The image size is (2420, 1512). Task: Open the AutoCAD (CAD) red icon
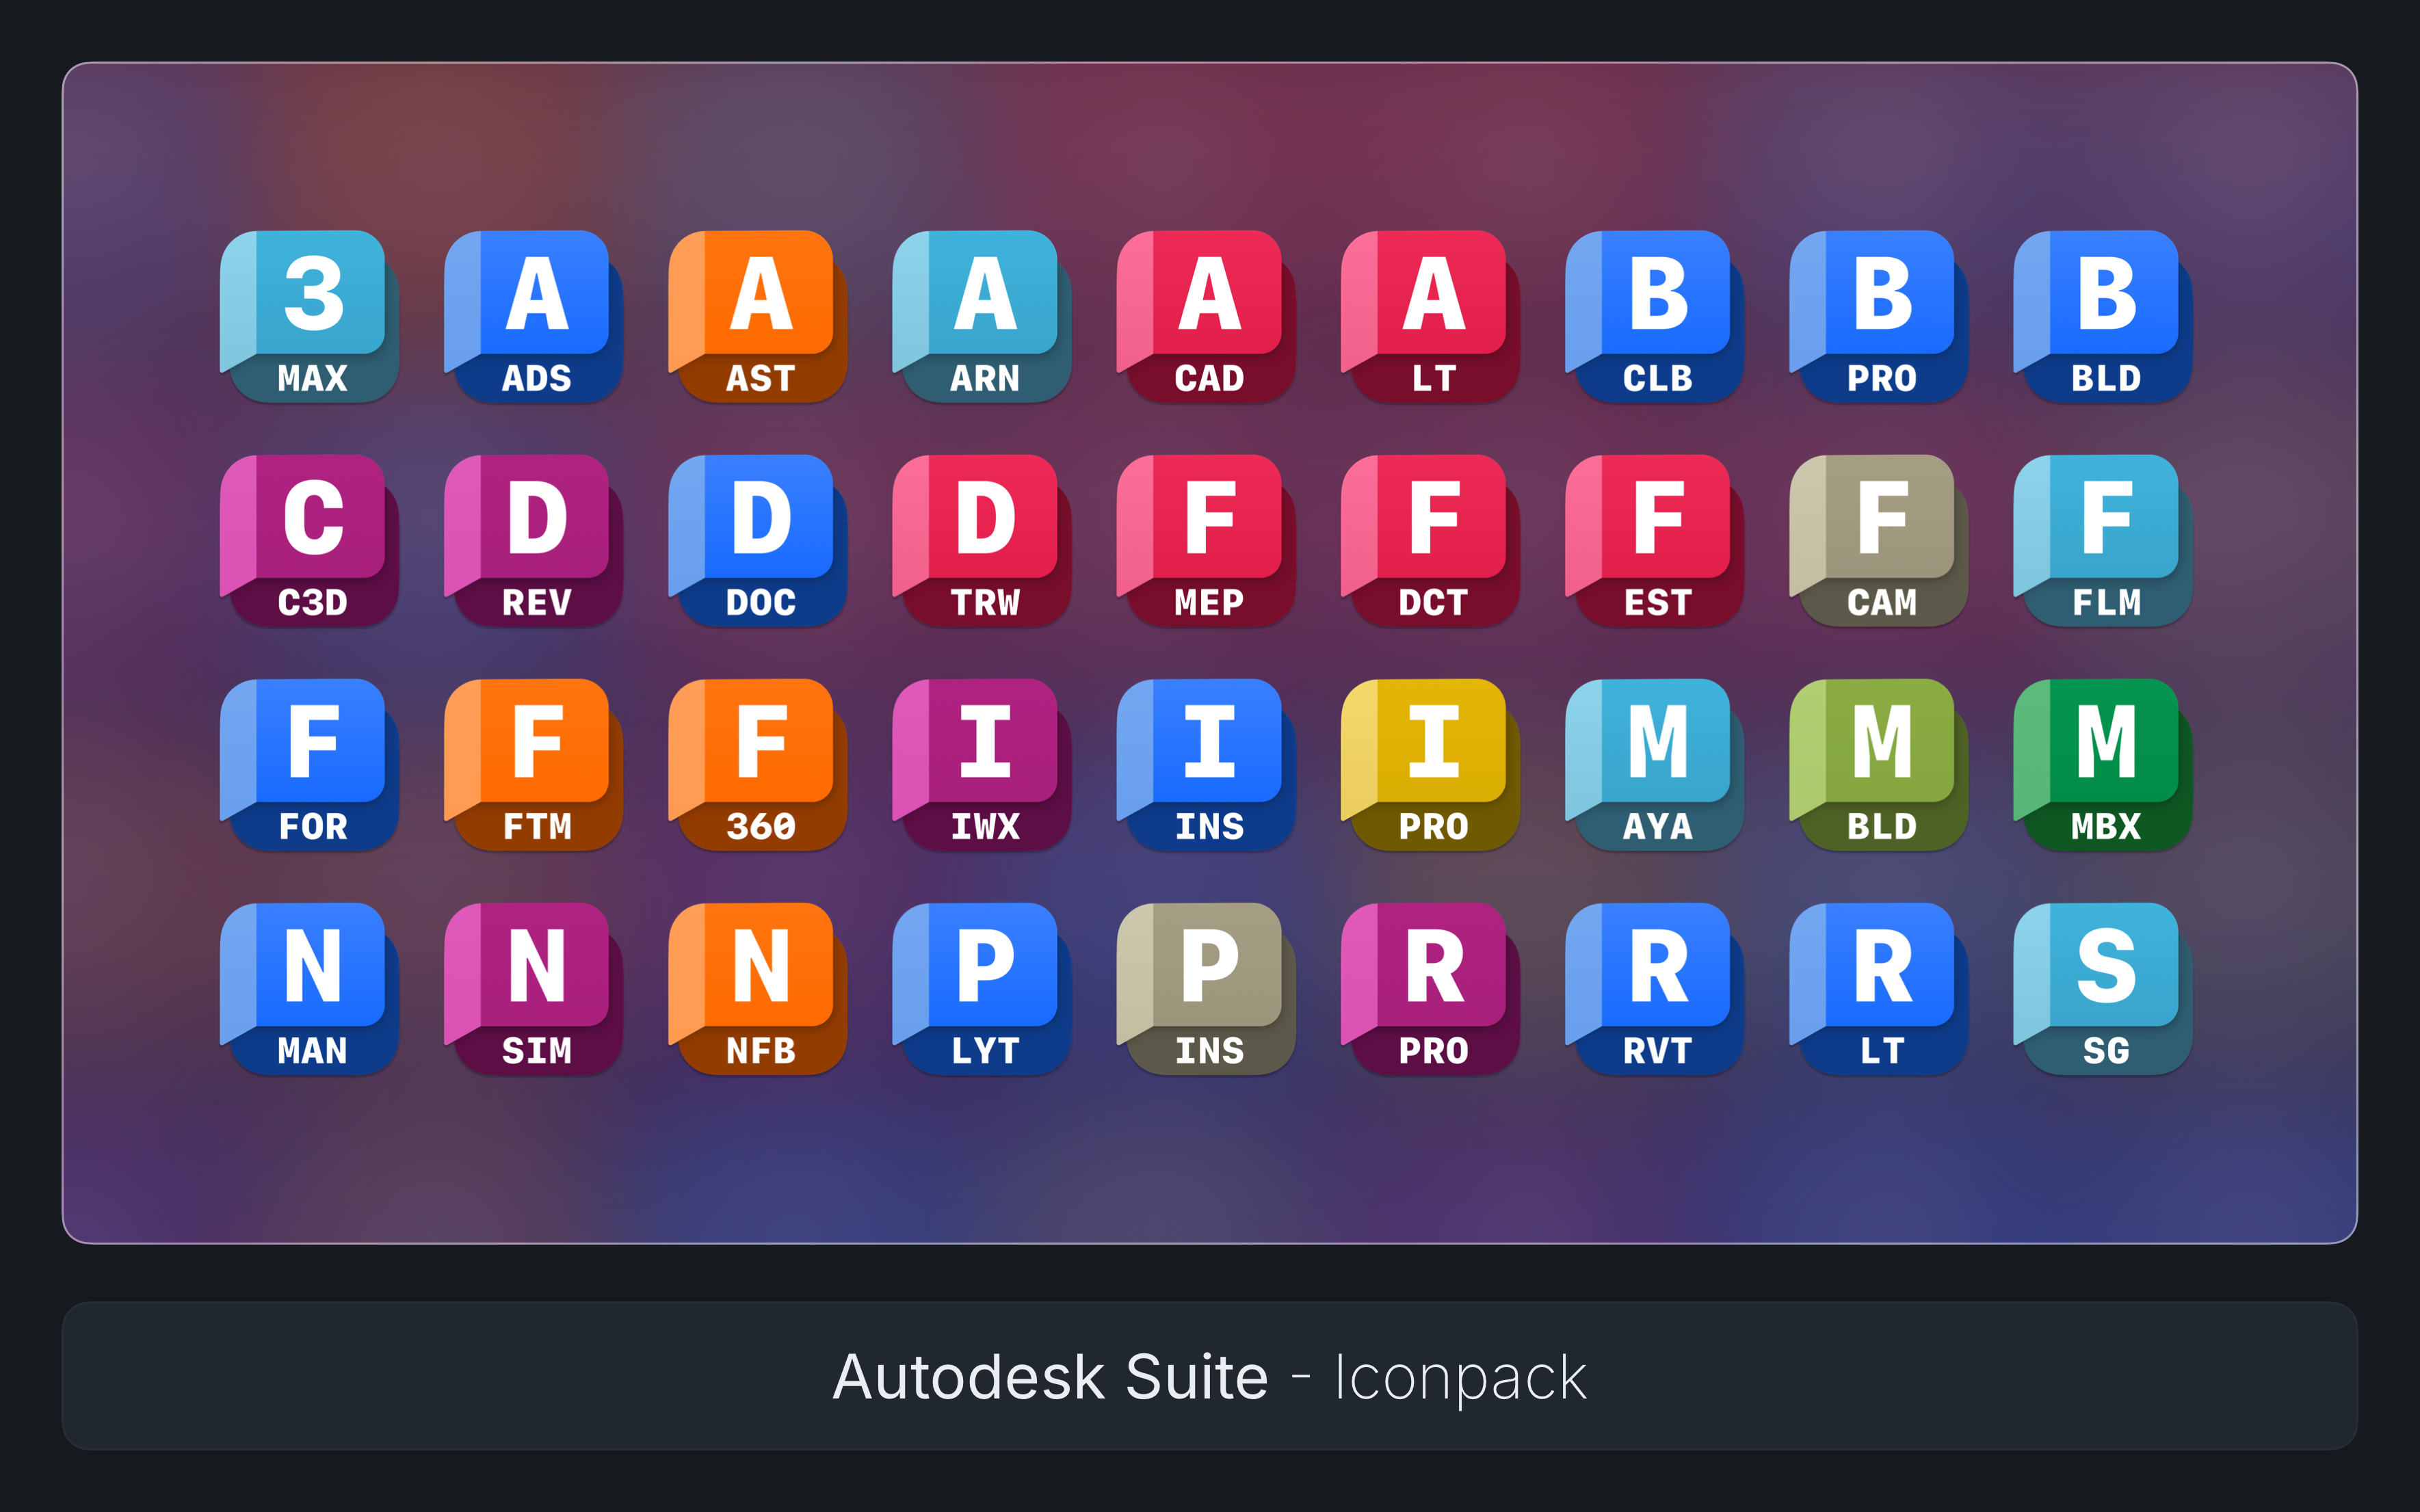click(1206, 316)
